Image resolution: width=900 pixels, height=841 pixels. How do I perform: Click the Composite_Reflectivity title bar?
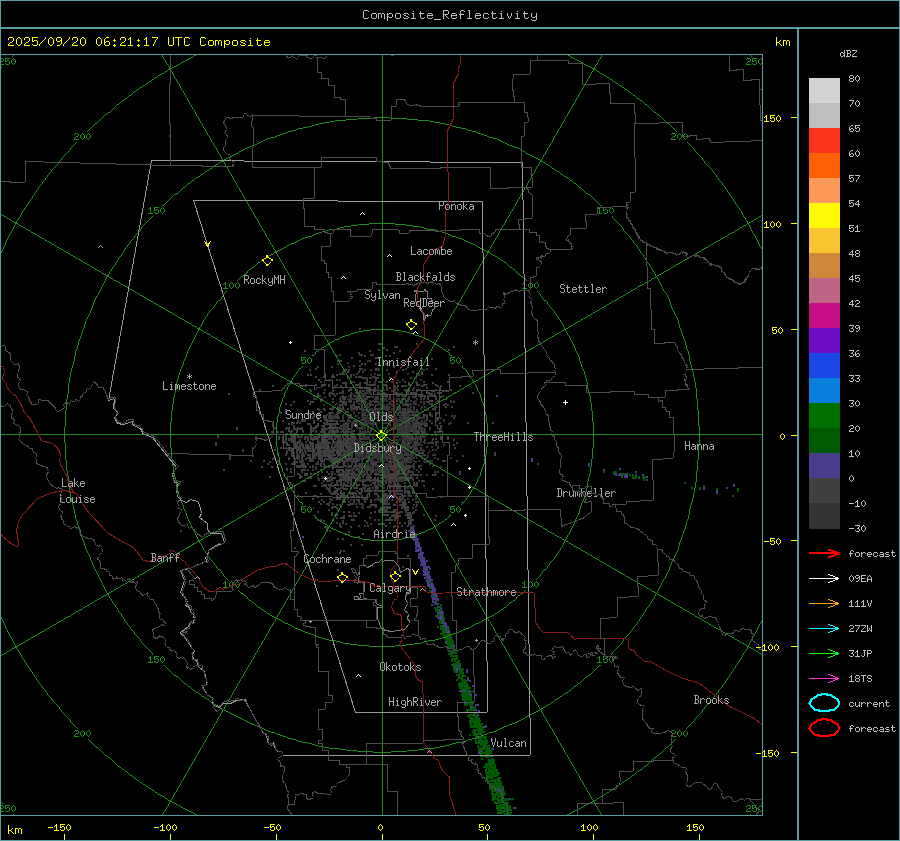coord(449,14)
